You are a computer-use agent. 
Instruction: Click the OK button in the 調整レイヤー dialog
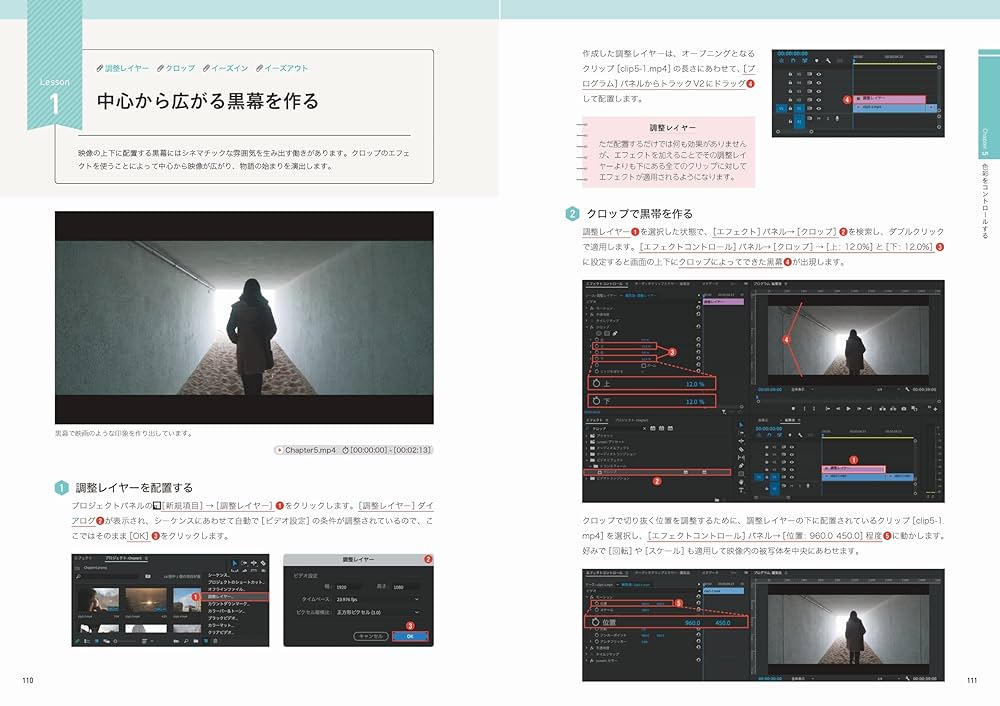pyautogui.click(x=412, y=635)
